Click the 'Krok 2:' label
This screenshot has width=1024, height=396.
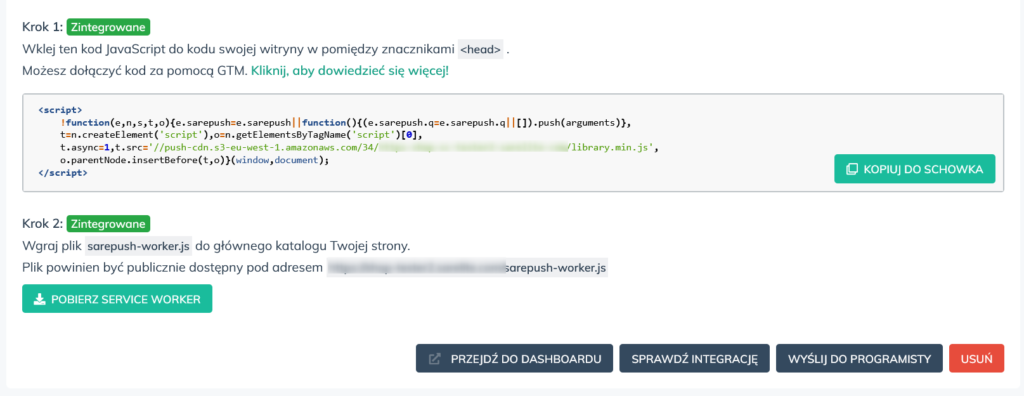[x=42, y=224]
